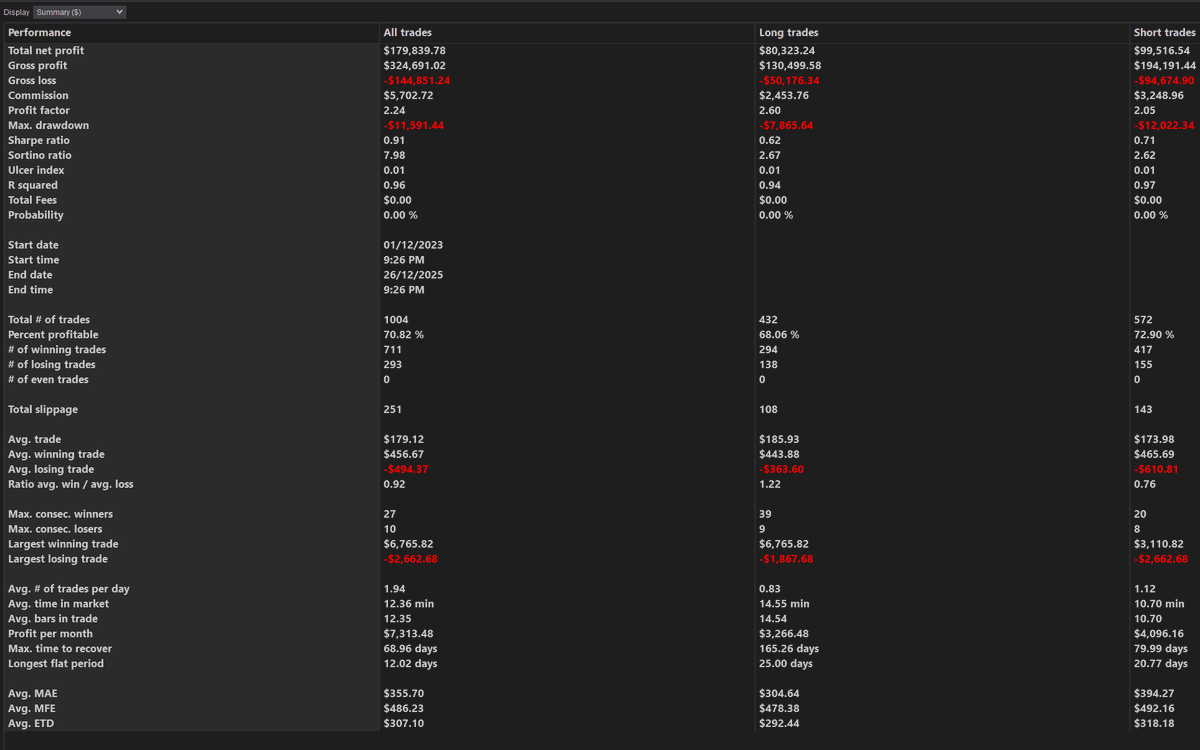Select All trades avg. trade $179.12
This screenshot has height=750, width=1200.
[402, 440]
